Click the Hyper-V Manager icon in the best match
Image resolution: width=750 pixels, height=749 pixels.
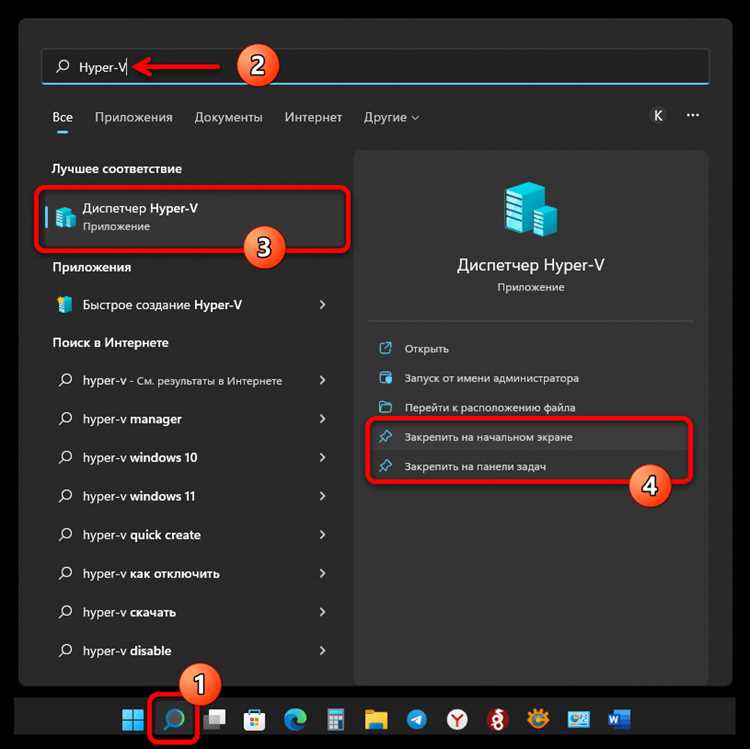pos(66,217)
